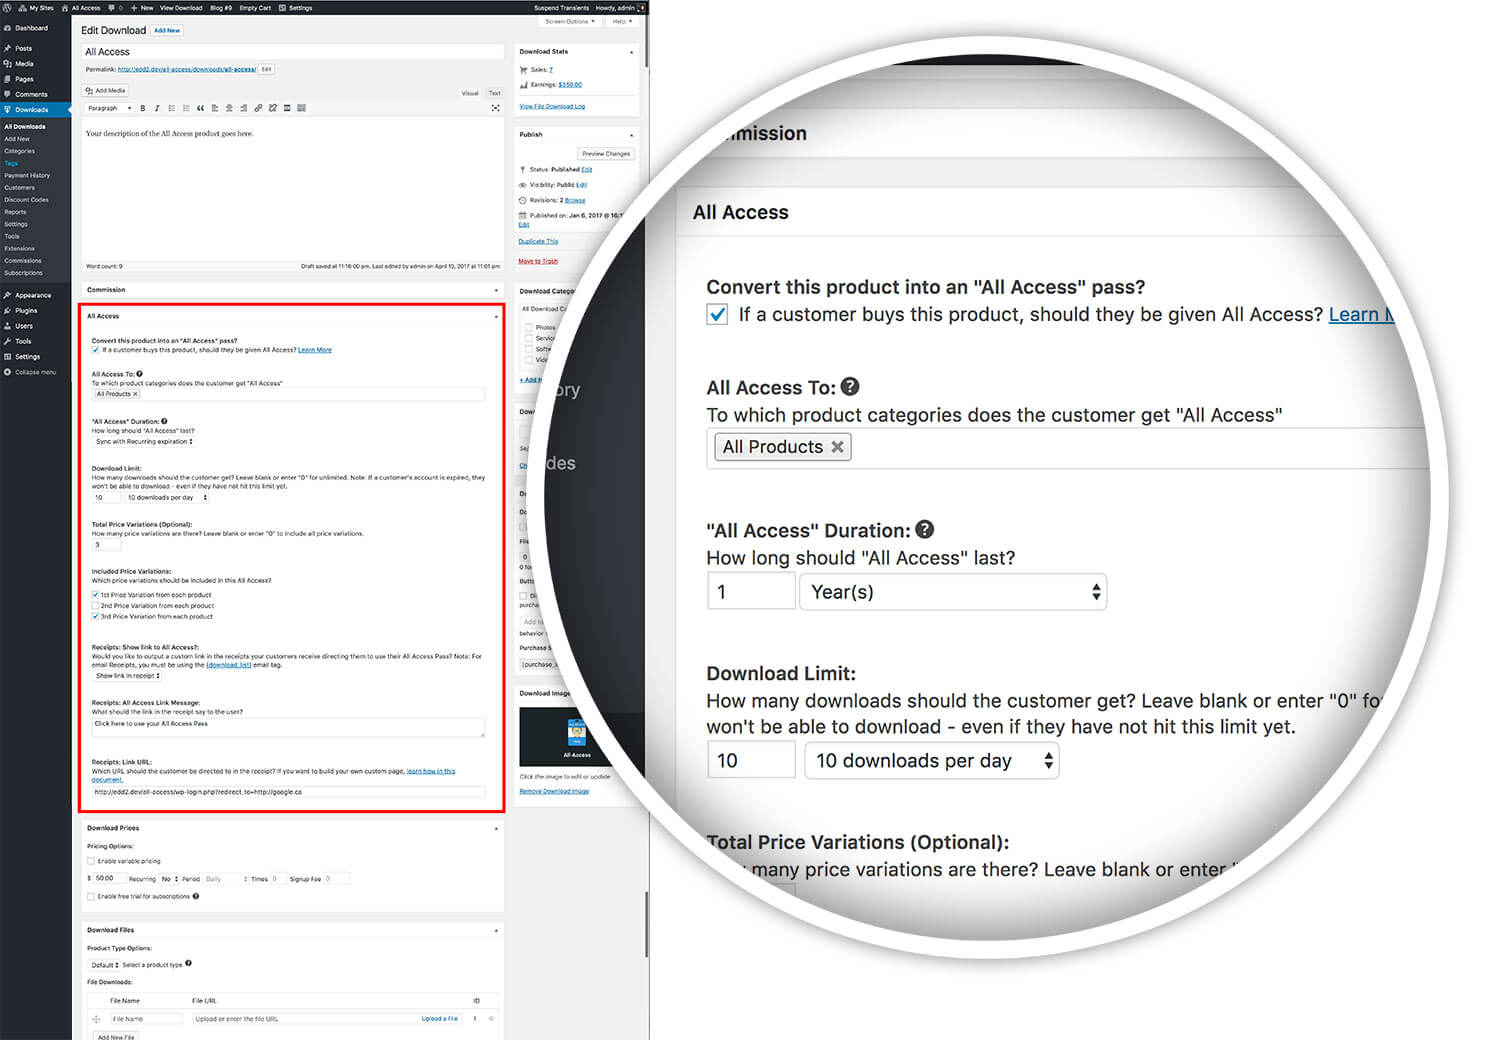Image resolution: width=1500 pixels, height=1040 pixels.
Task: Click the View File Download Log link
Action: [x=552, y=106]
